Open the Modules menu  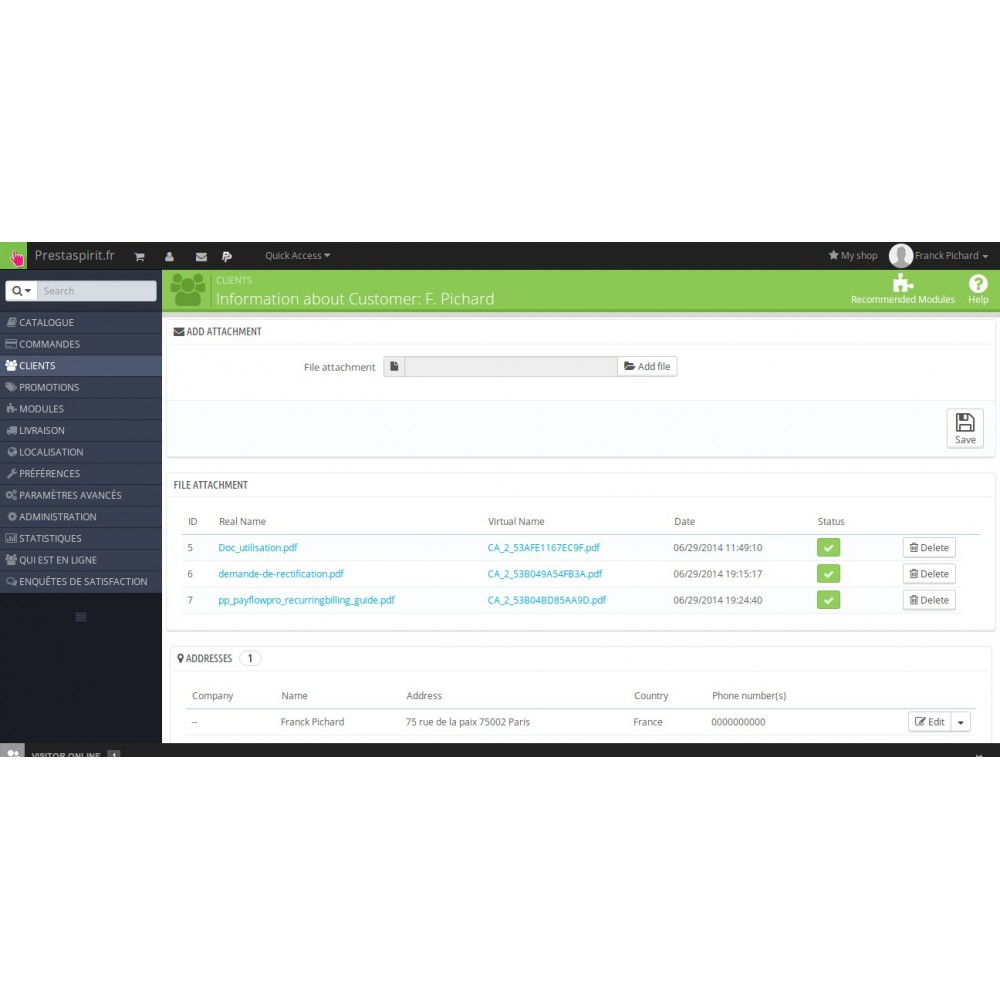[80, 409]
